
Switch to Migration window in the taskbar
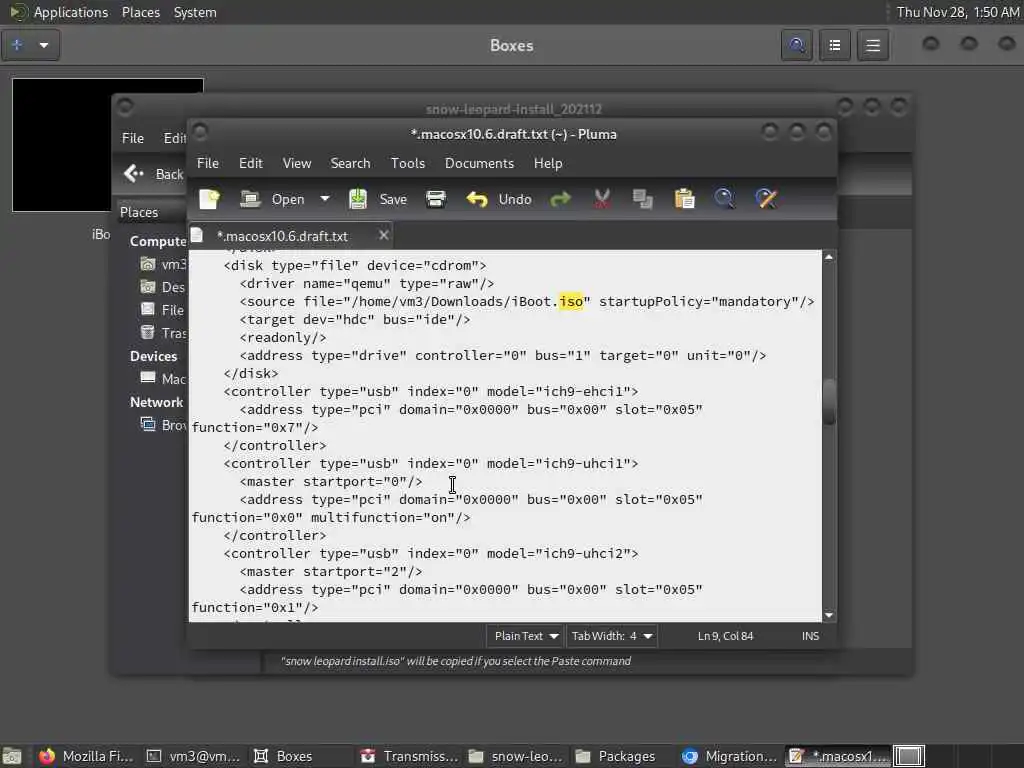tap(729, 756)
